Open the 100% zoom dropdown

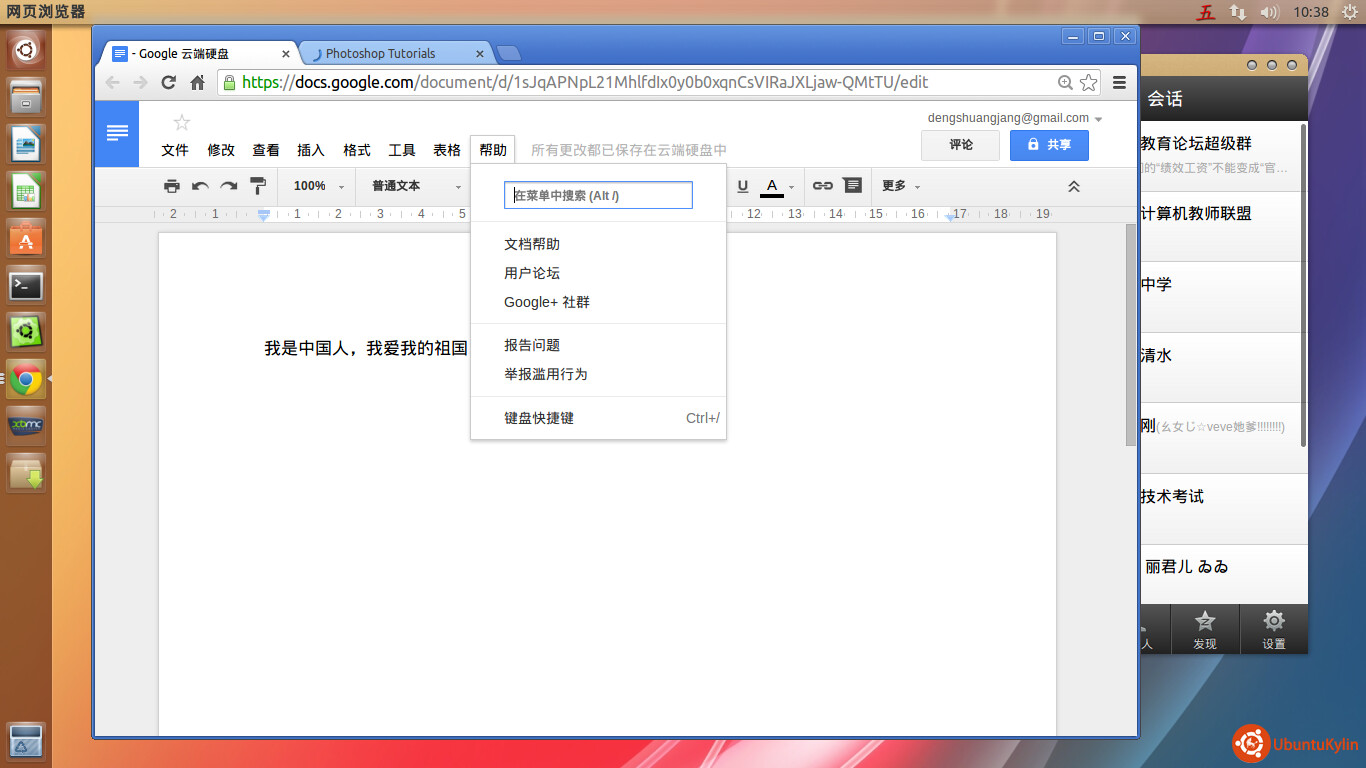tap(316, 186)
